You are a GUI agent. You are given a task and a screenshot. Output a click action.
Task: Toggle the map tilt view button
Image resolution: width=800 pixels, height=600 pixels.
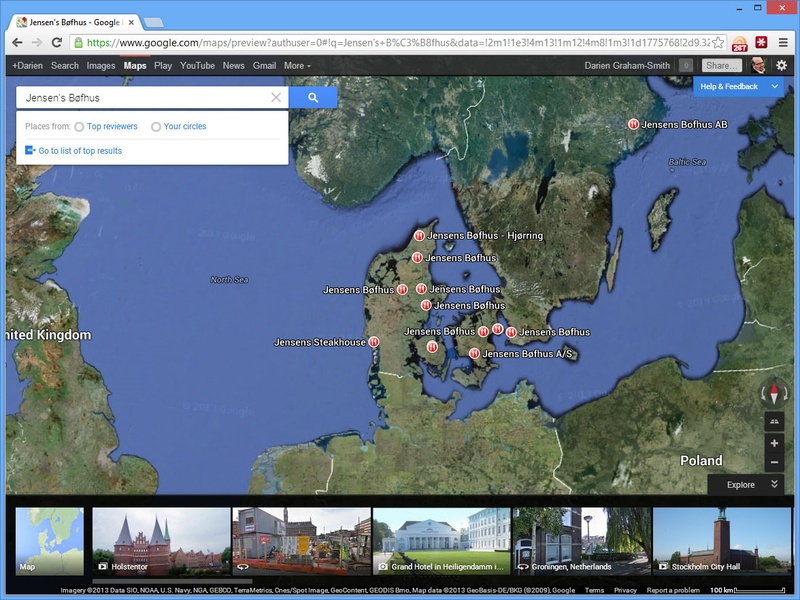point(774,421)
